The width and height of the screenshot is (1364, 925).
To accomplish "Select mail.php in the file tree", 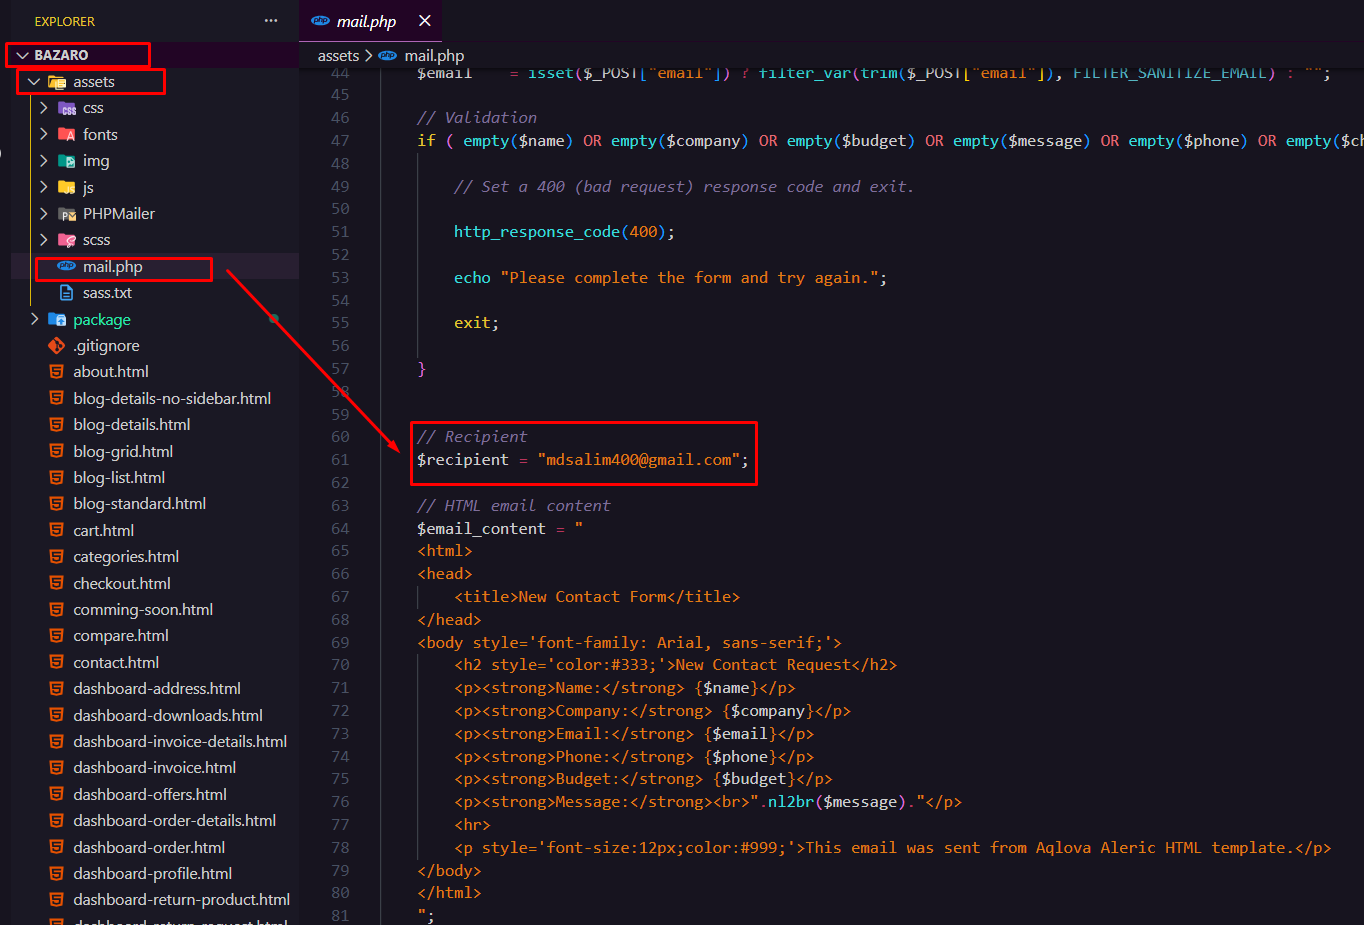I will (112, 267).
